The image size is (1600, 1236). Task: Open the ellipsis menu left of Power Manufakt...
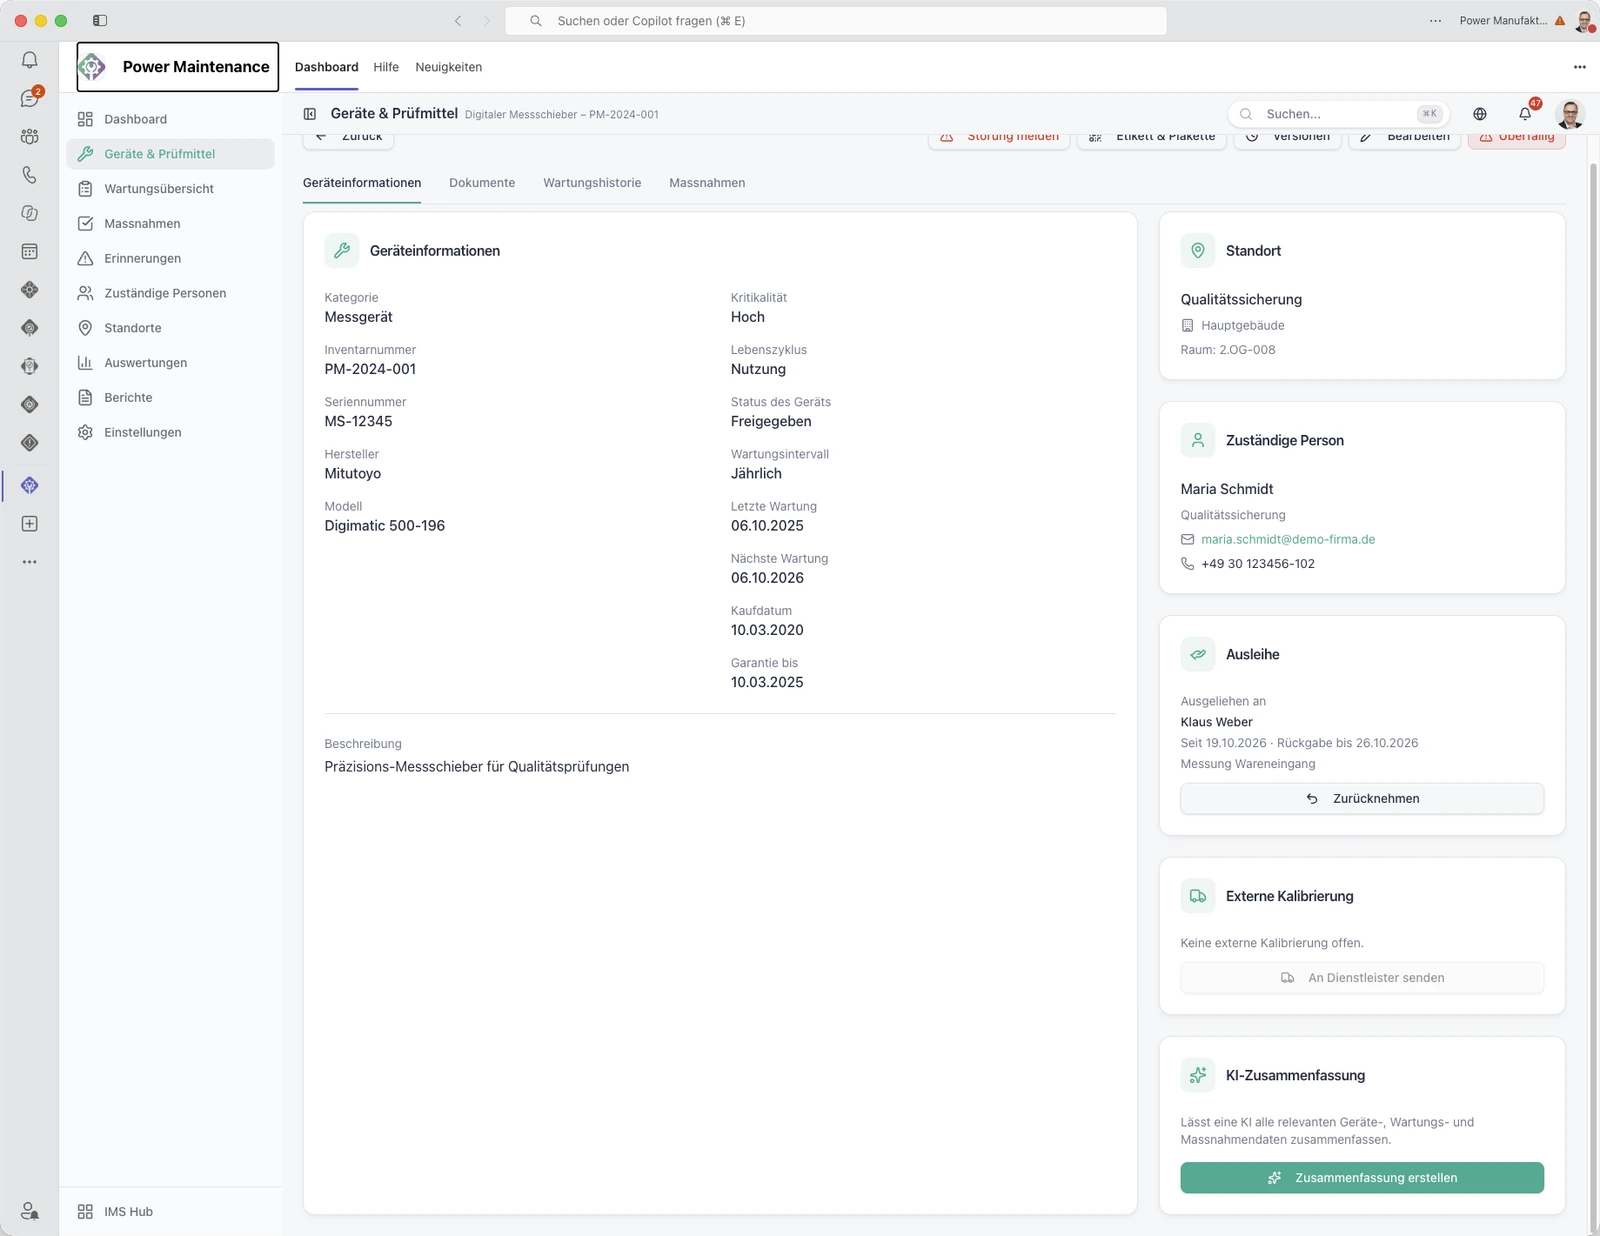1436,20
